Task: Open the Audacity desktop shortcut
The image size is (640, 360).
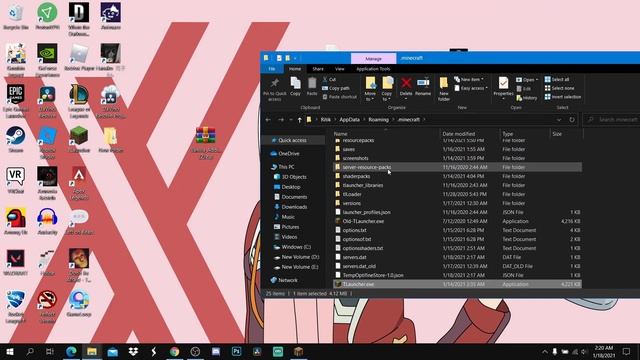Action: (x=47, y=222)
